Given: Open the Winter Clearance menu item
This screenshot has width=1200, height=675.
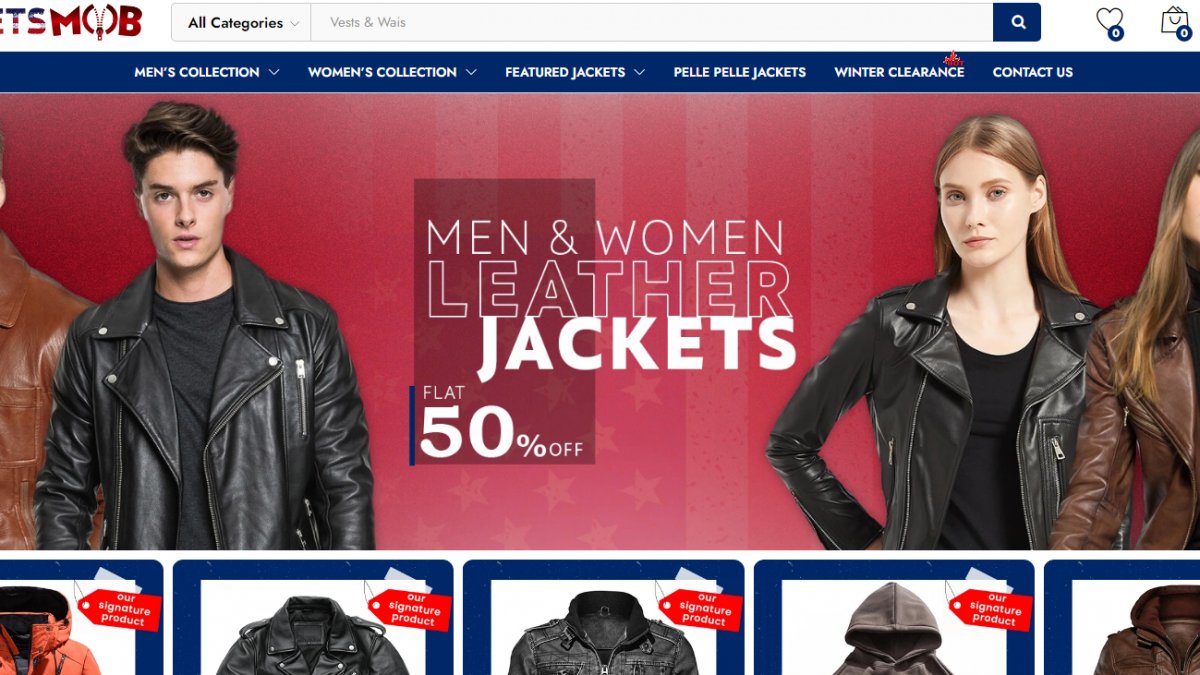Looking at the screenshot, I should click(x=899, y=72).
